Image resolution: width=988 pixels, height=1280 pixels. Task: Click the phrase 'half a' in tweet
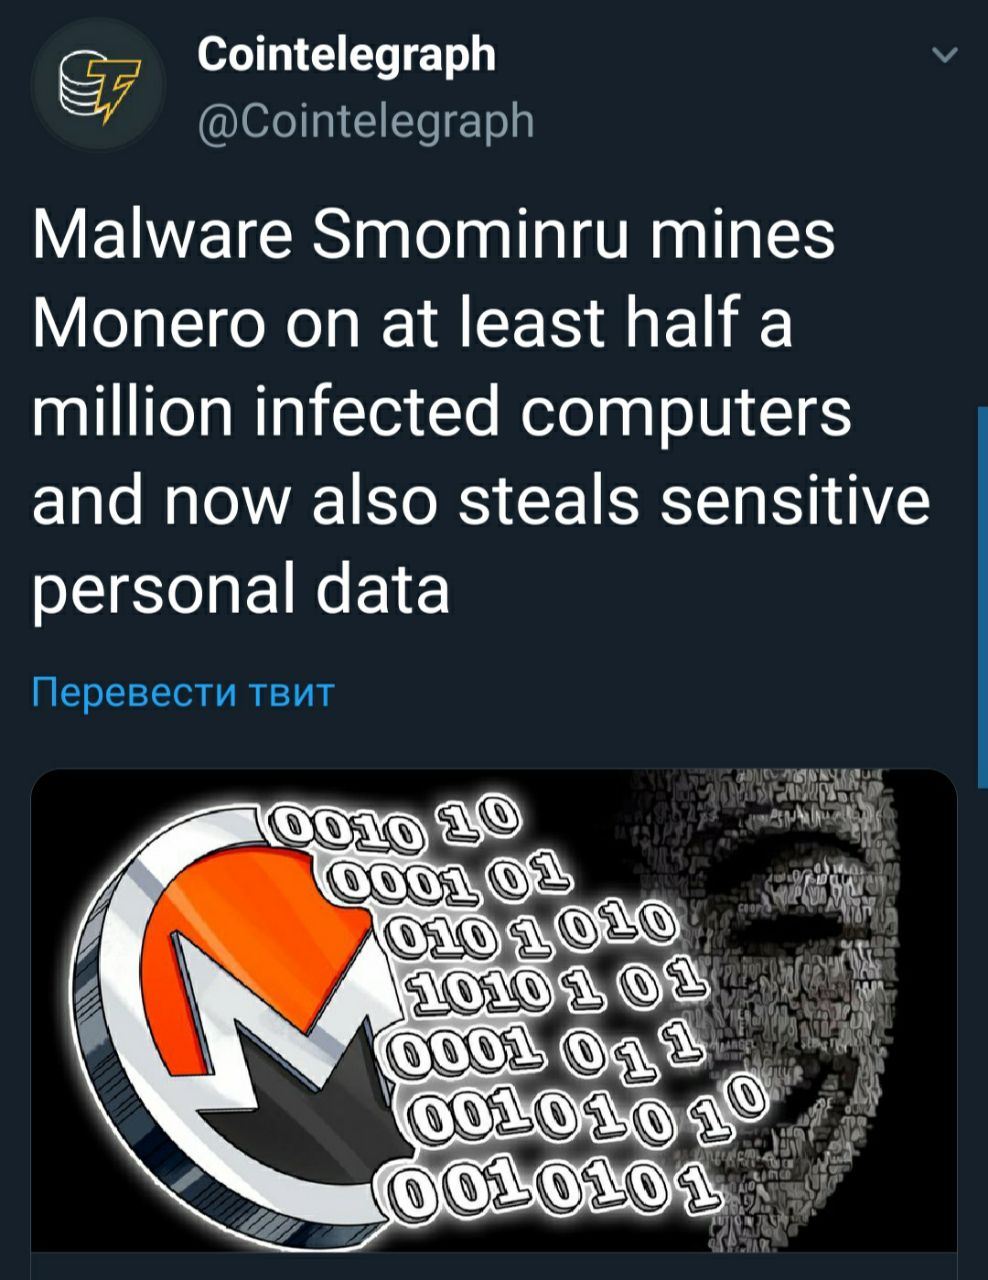(x=707, y=324)
